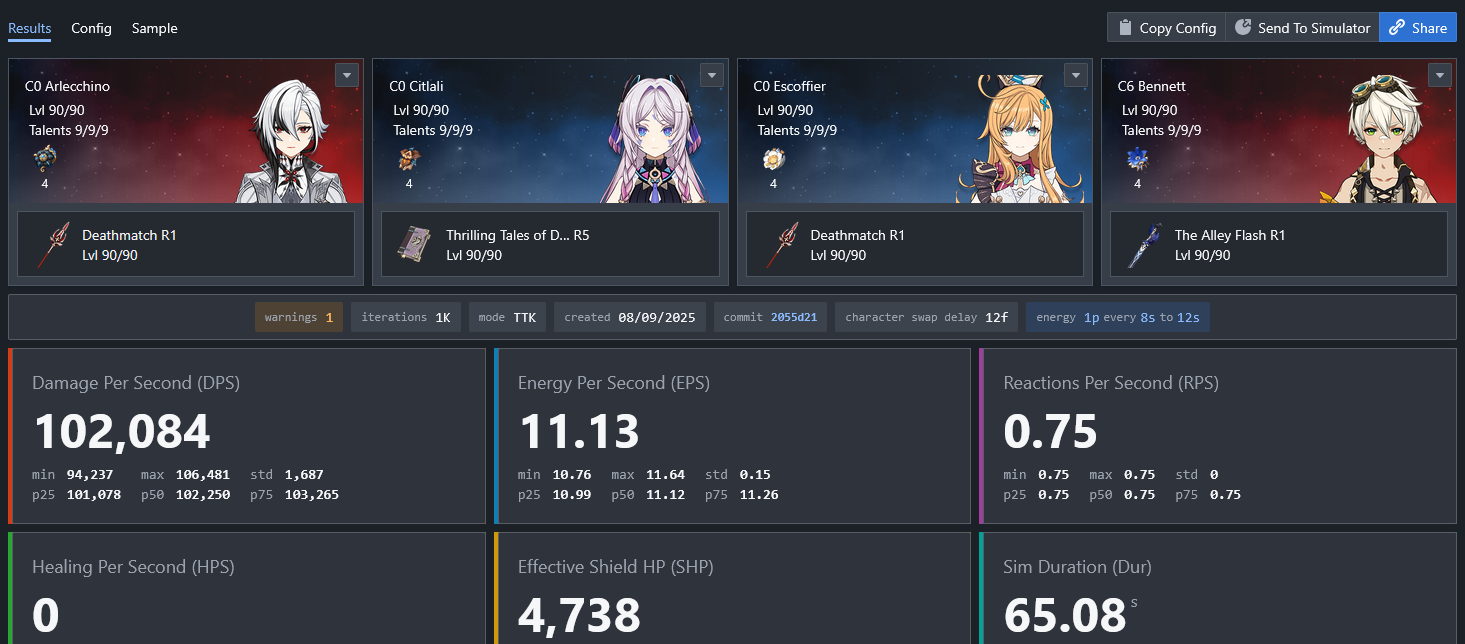The height and width of the screenshot is (644, 1465).
Task: Click the Sim Duration (Dur) card title
Action: (1077, 567)
